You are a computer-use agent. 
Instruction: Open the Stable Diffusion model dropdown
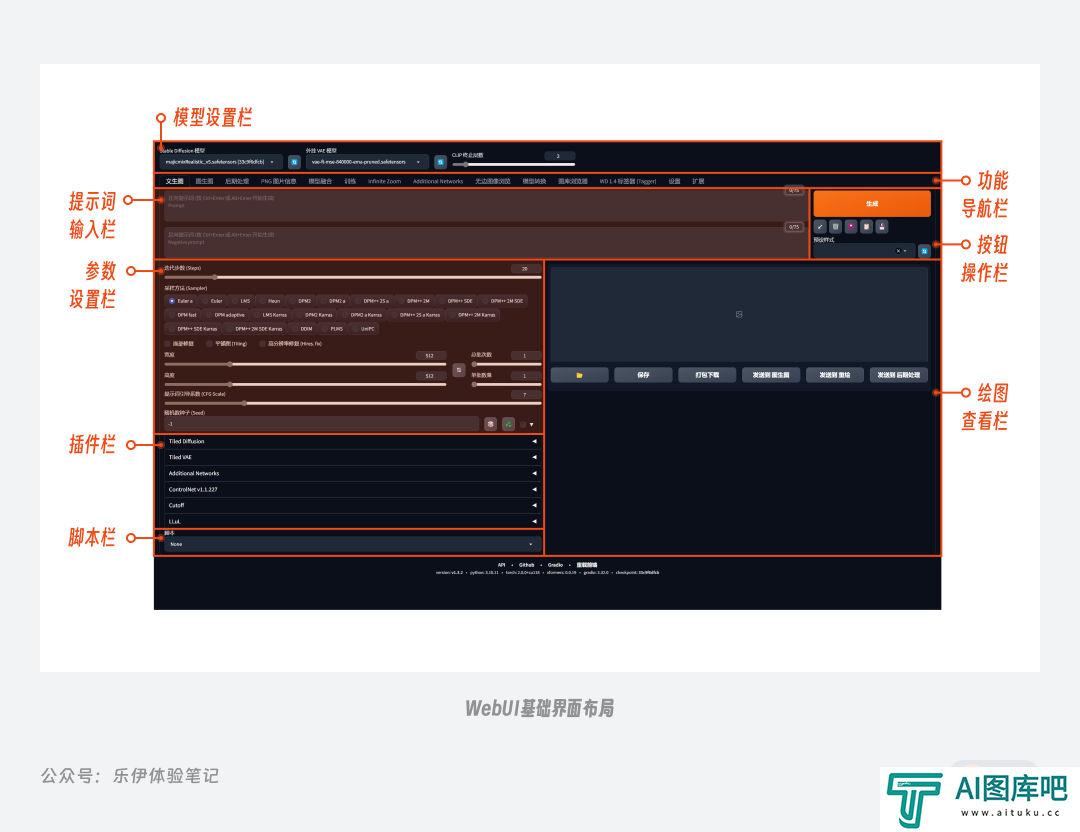click(x=221, y=162)
